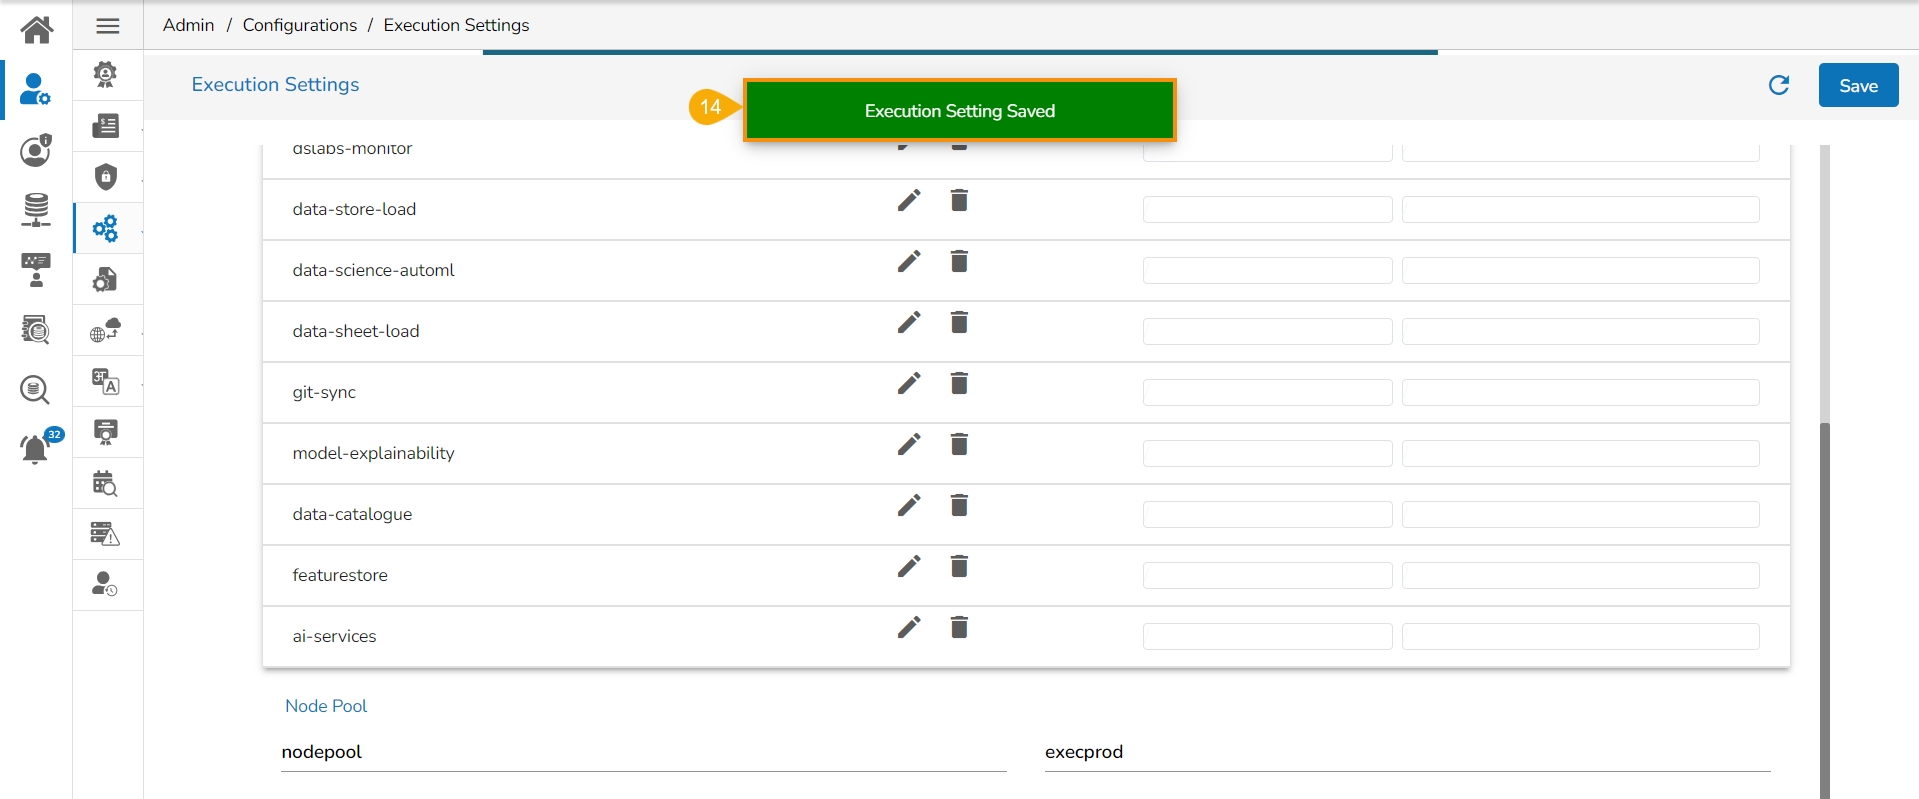Click the nodepool key field
The image size is (1919, 799).
coord(644,753)
